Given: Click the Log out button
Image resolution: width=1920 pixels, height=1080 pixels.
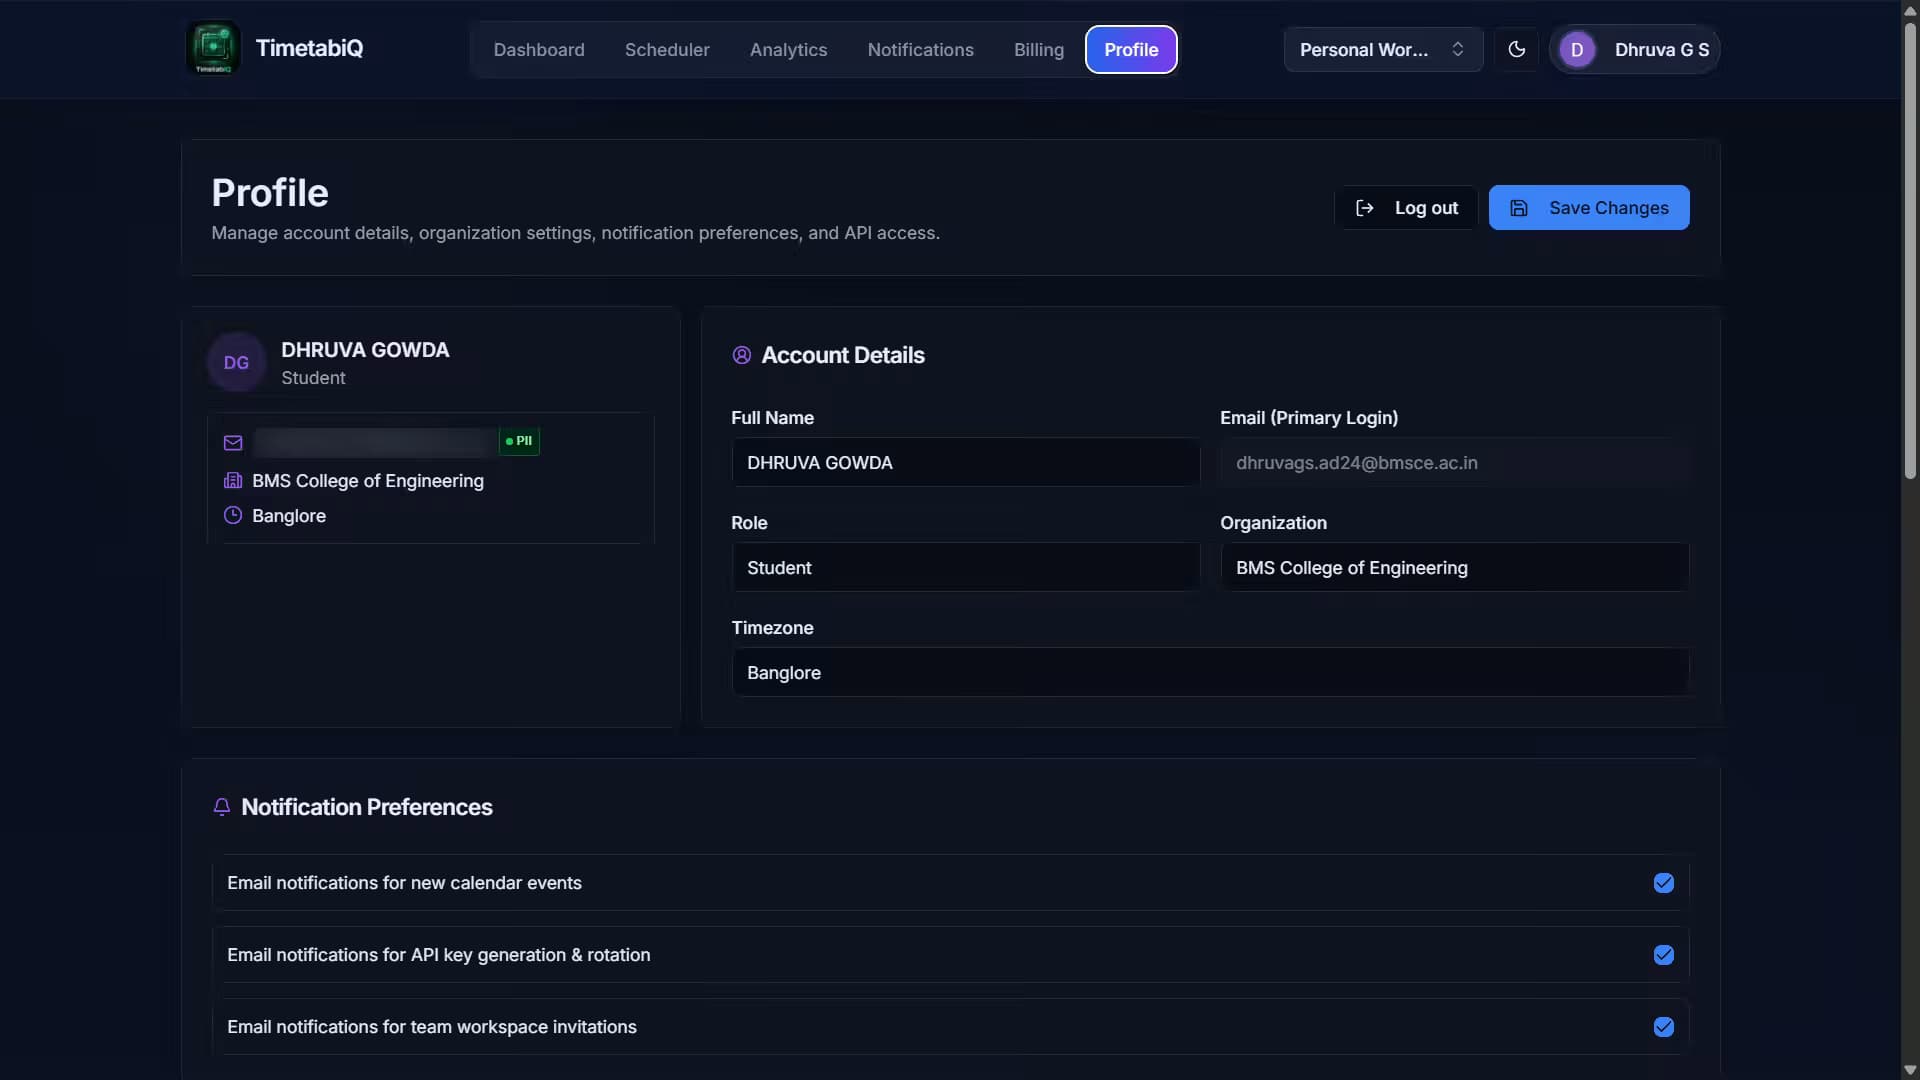Looking at the screenshot, I should (1406, 208).
